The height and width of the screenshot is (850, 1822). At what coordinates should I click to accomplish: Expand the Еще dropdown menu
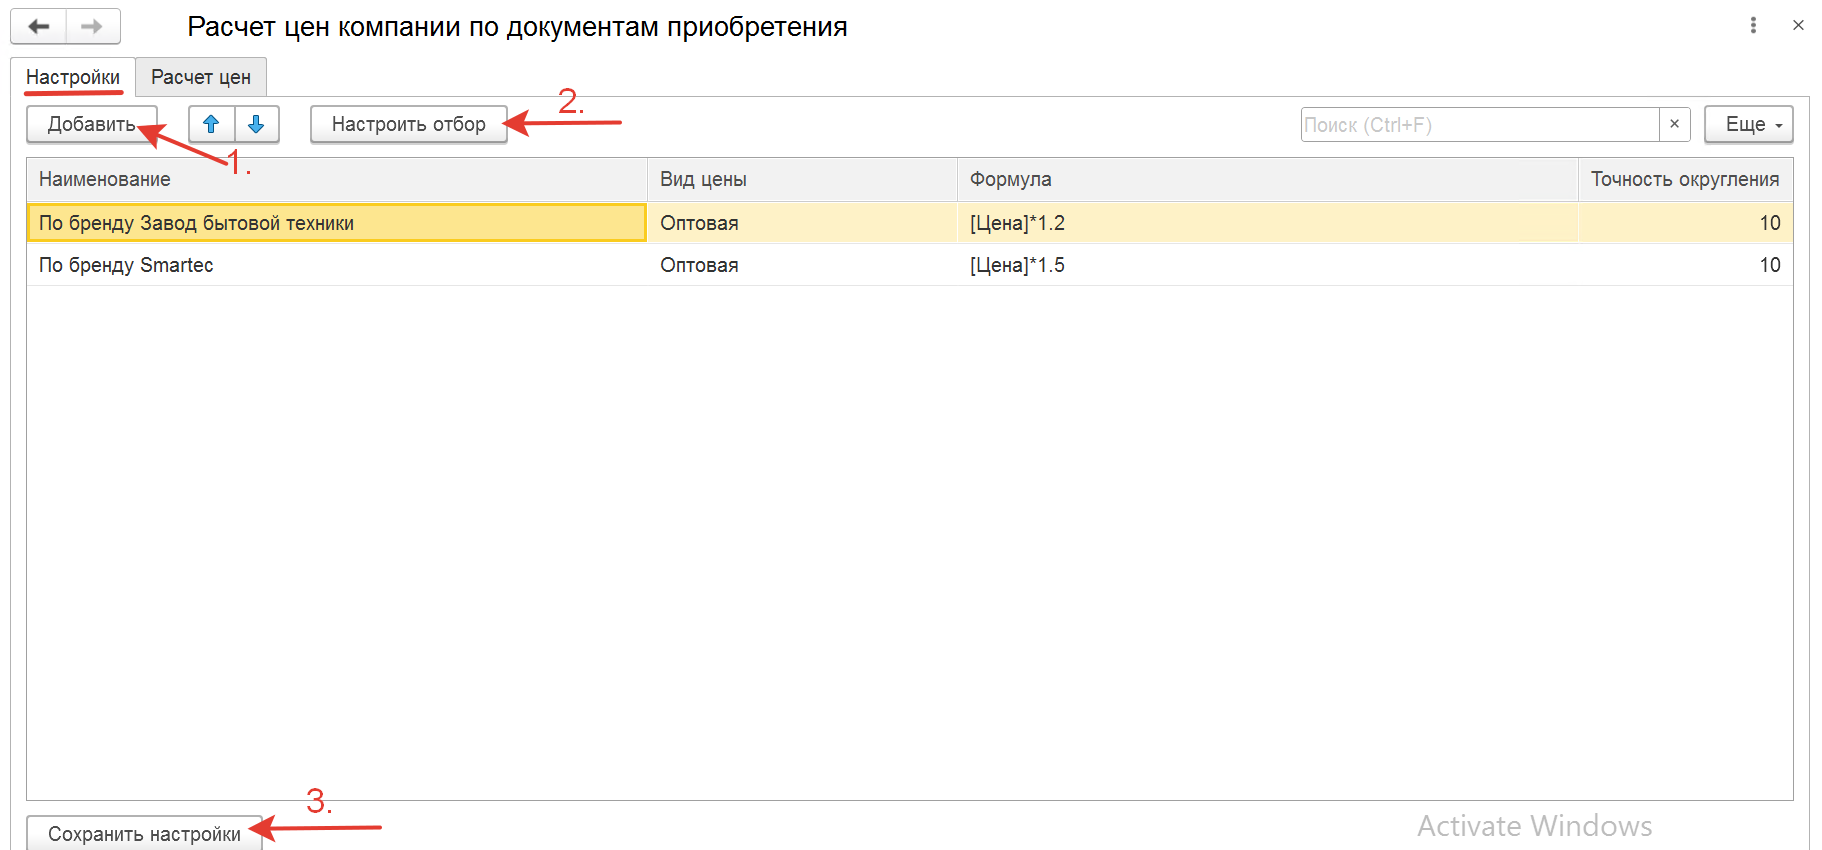(1749, 124)
